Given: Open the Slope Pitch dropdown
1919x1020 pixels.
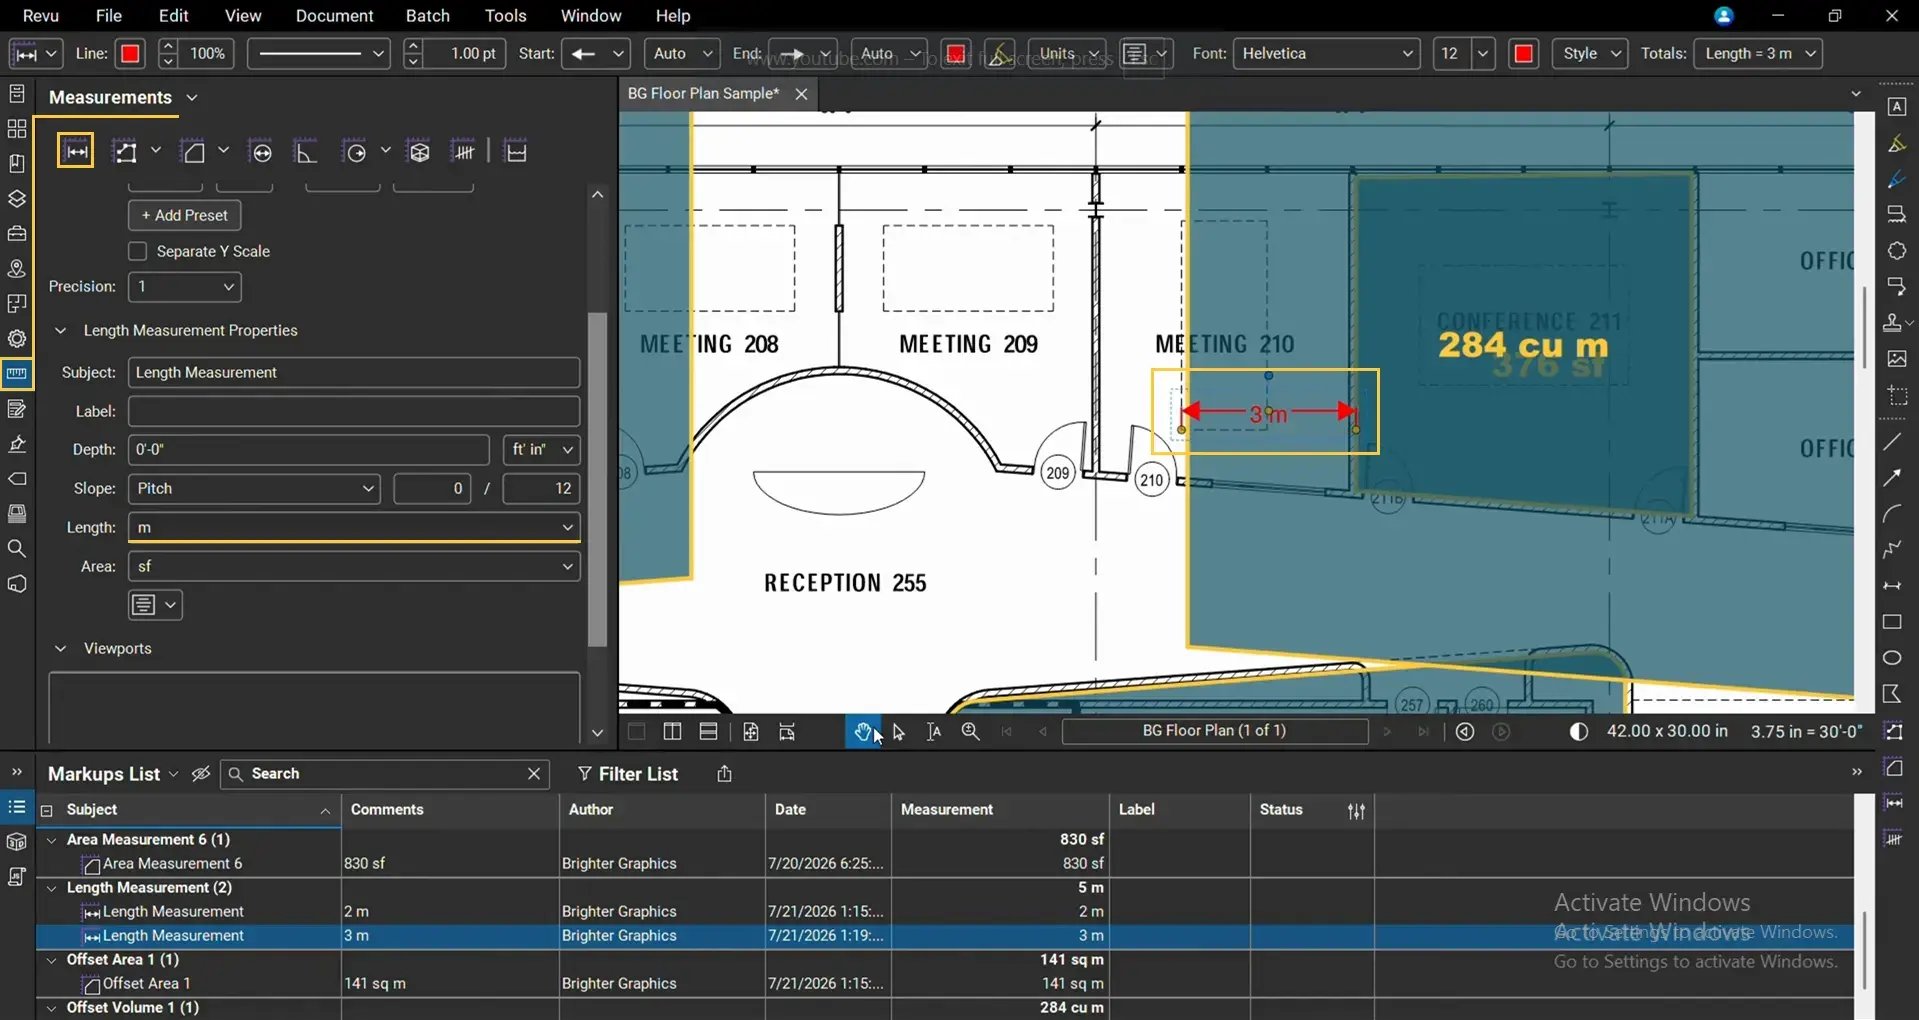Looking at the screenshot, I should [x=254, y=488].
